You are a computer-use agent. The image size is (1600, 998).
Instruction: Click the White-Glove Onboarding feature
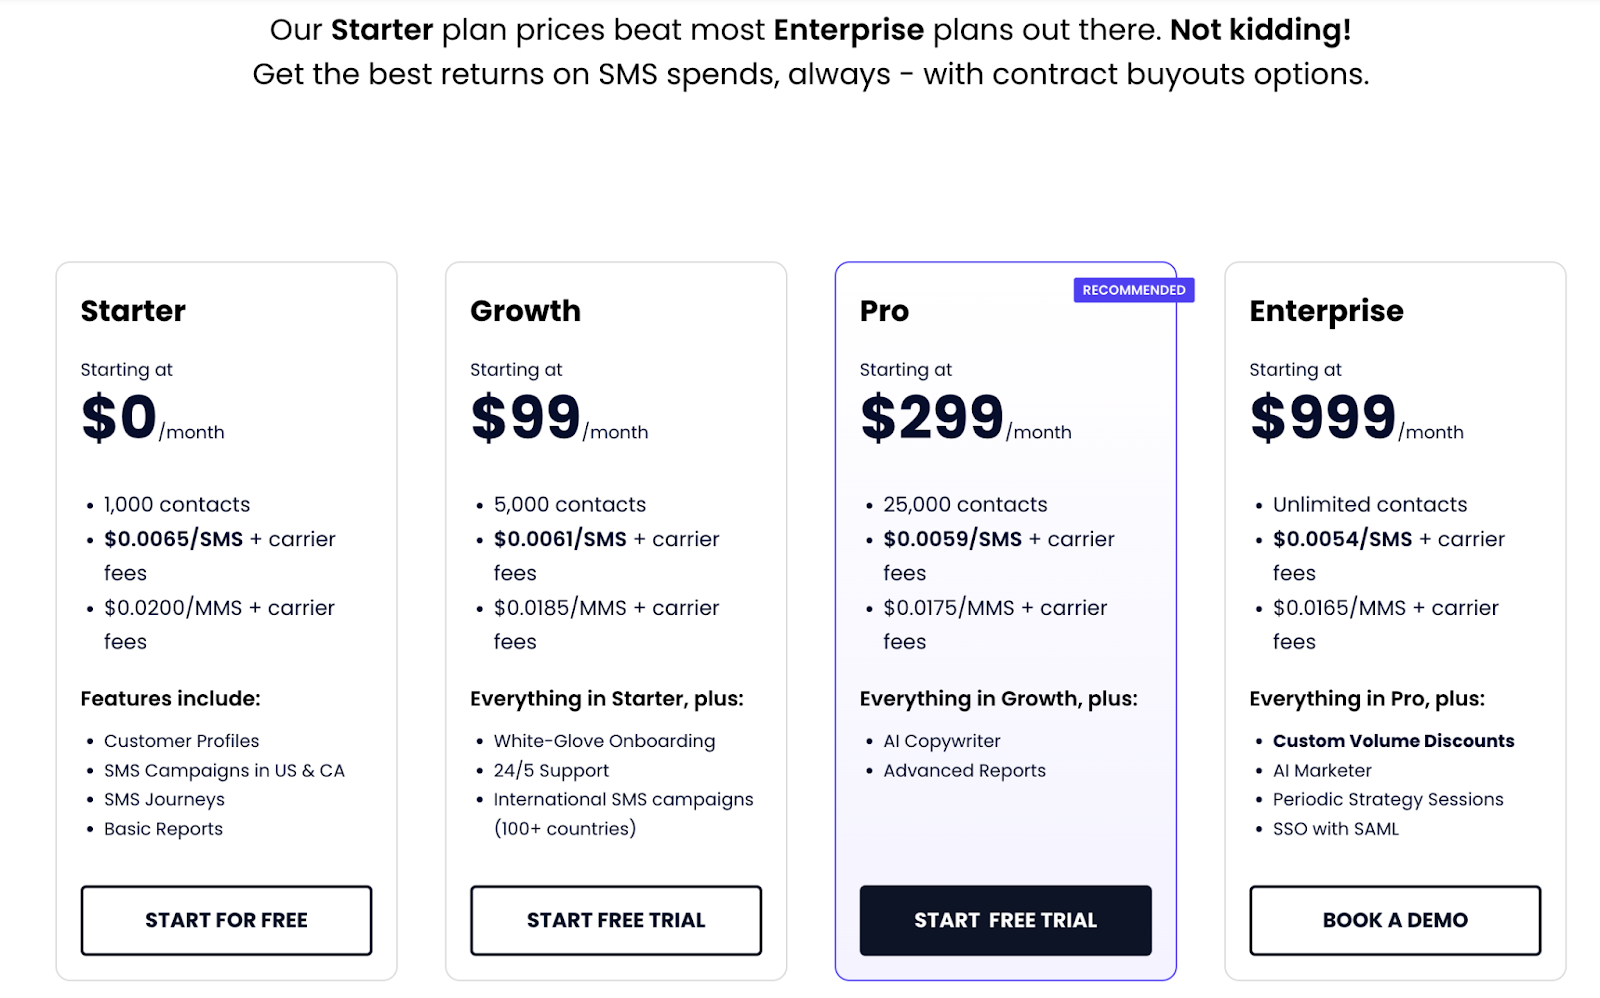point(604,741)
